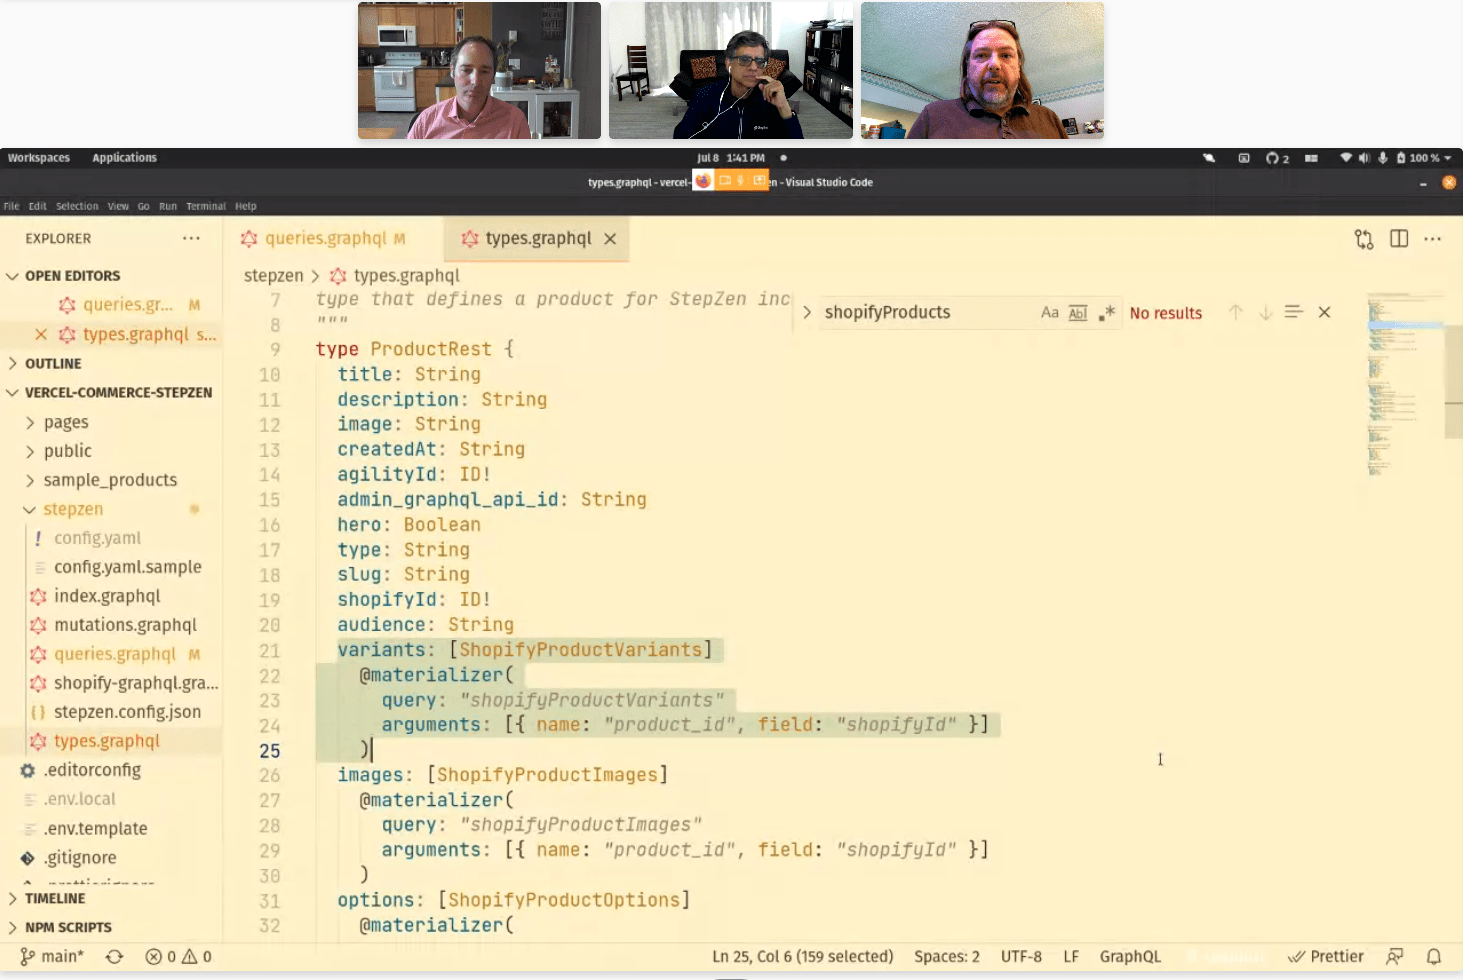Toggle match case in the search widget
This screenshot has height=980, width=1463.
(1049, 312)
